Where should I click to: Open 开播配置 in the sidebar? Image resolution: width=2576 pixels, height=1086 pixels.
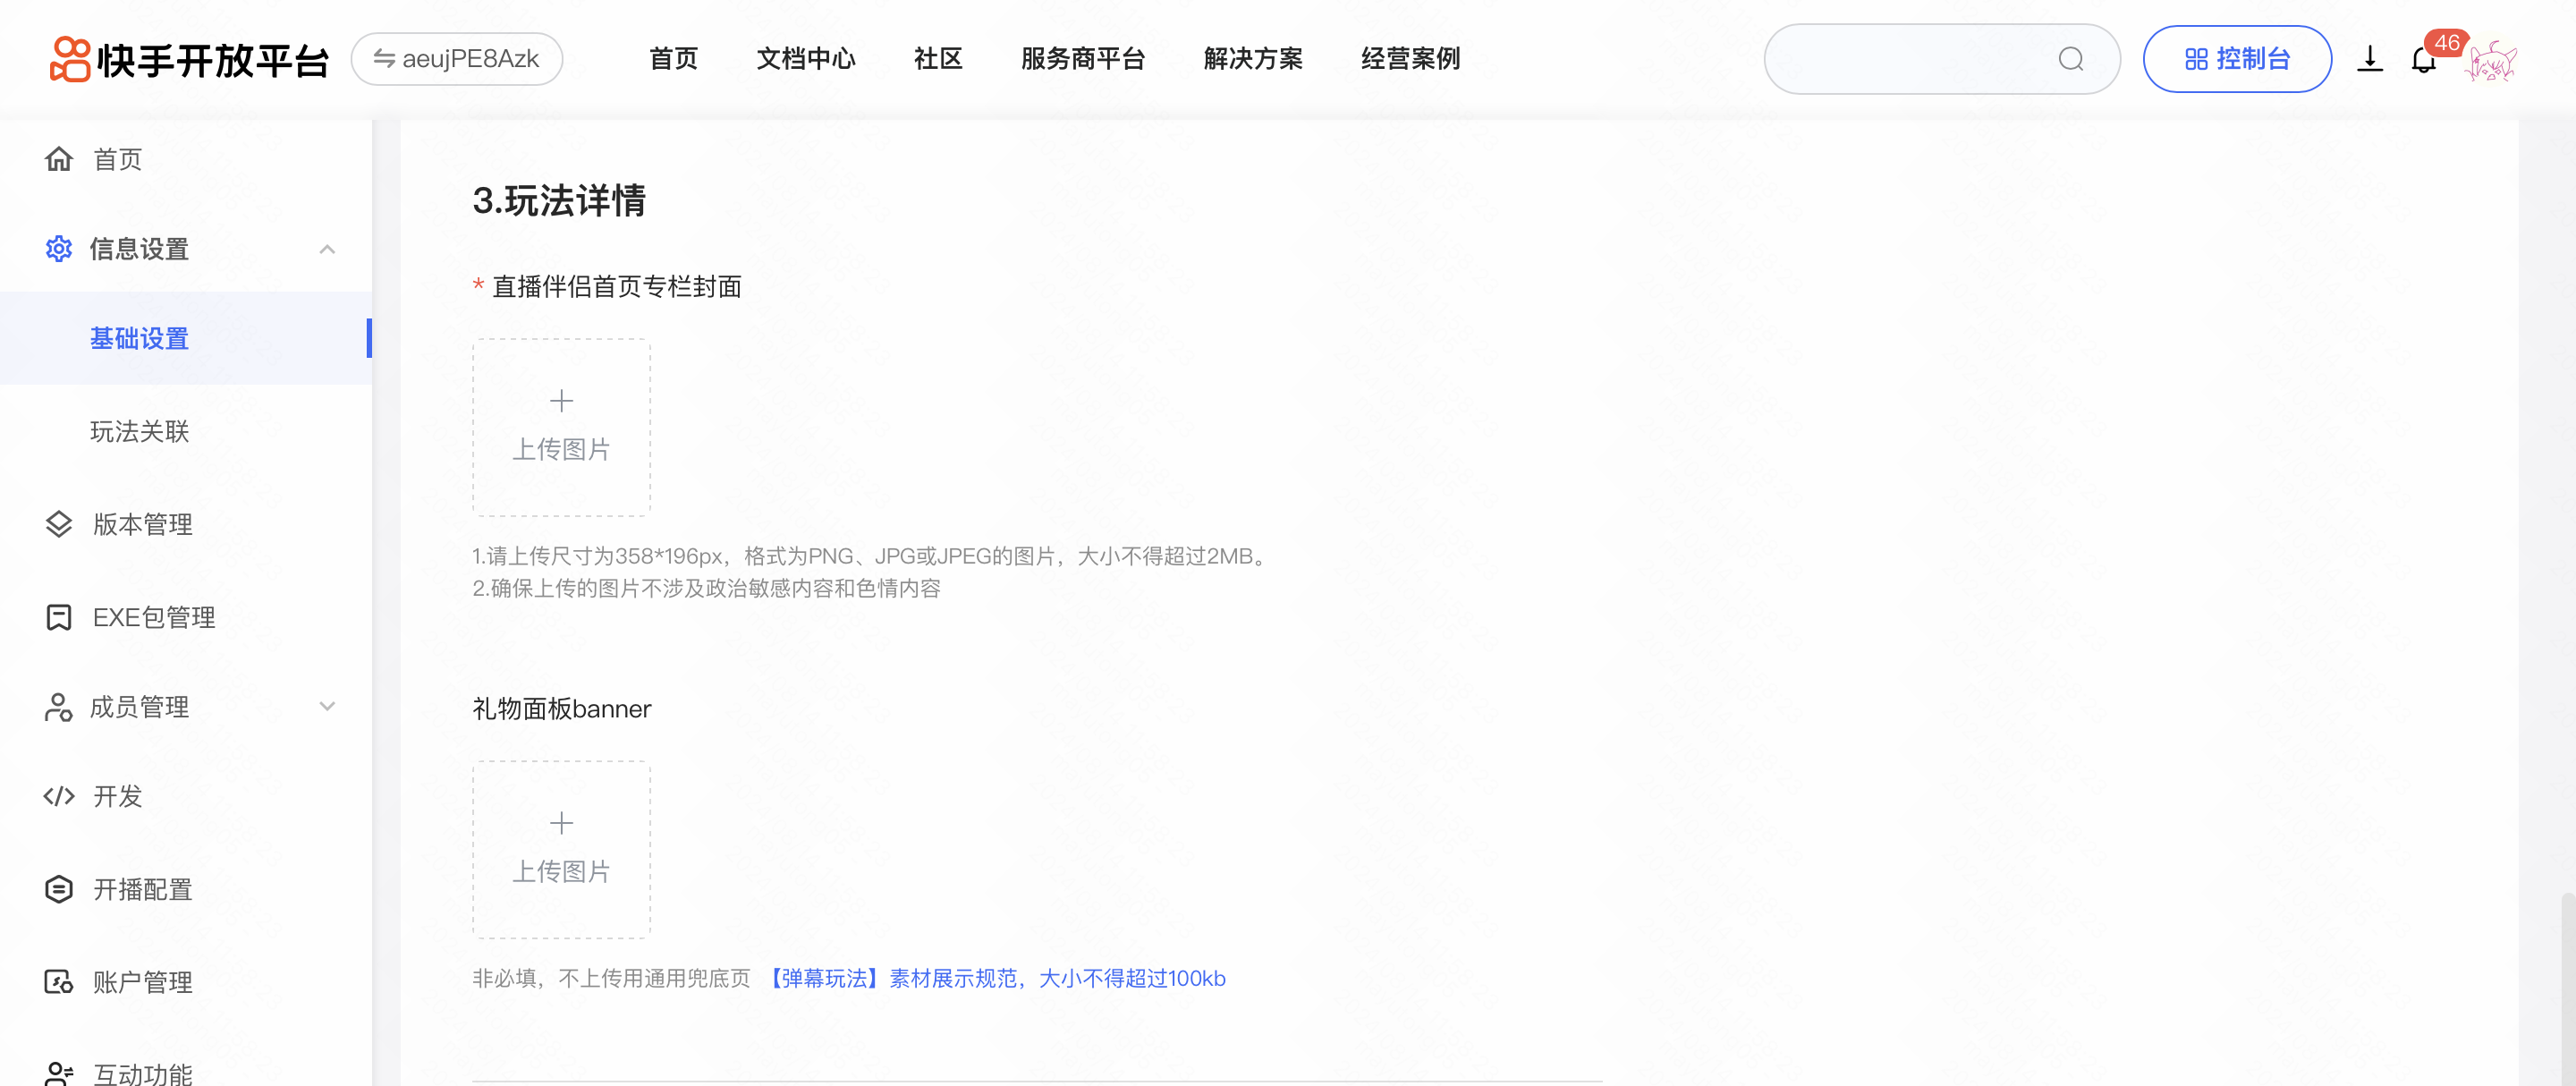coord(142,889)
